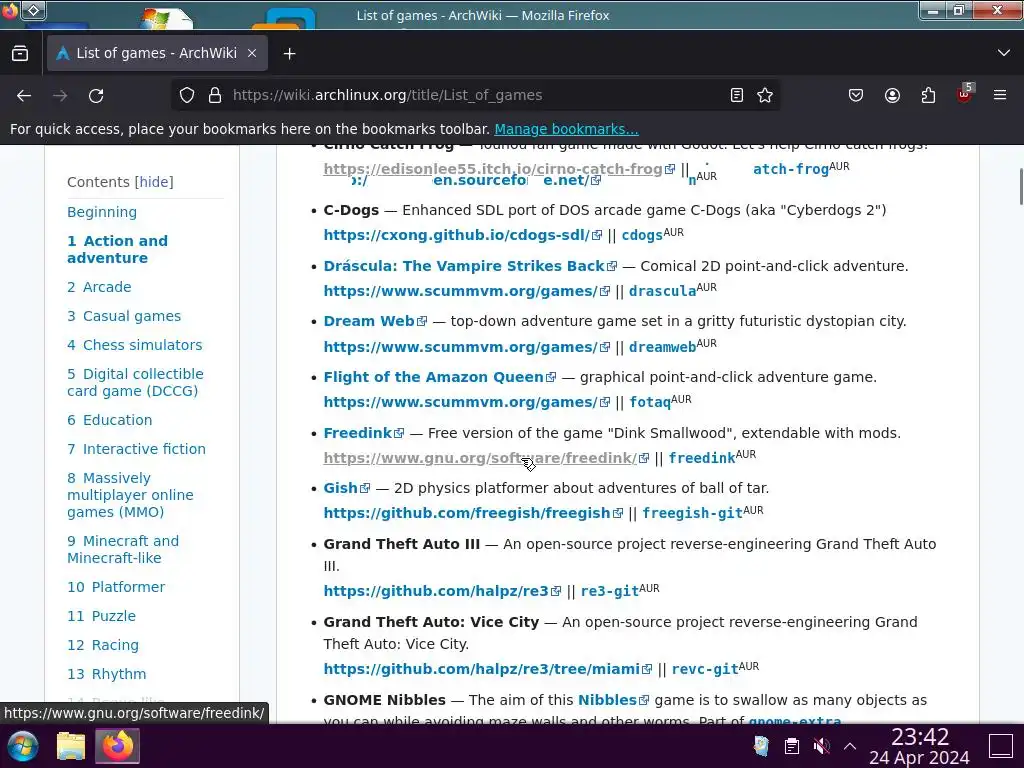Open file manager from taskbar
The height and width of the screenshot is (768, 1024).
(71, 746)
